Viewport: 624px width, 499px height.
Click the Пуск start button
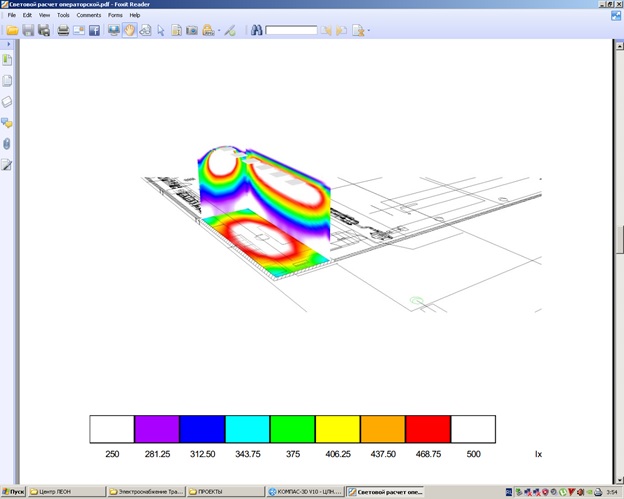pos(13,492)
